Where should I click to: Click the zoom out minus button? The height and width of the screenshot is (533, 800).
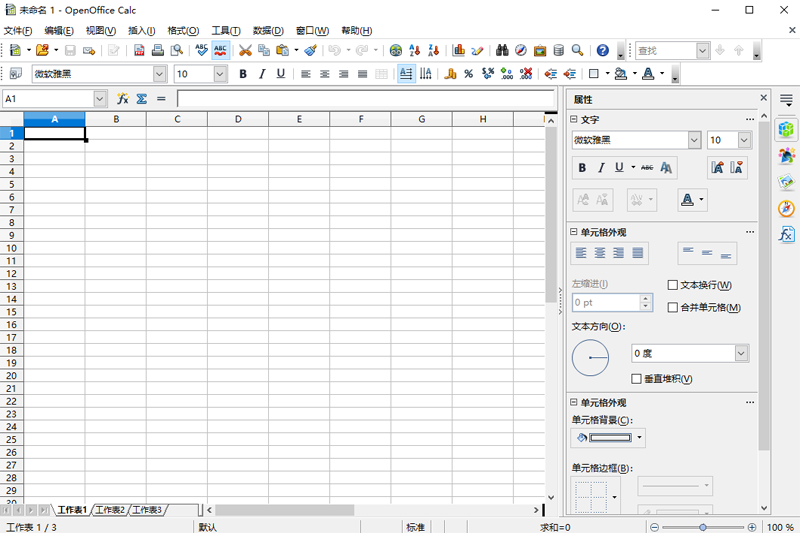[654, 527]
